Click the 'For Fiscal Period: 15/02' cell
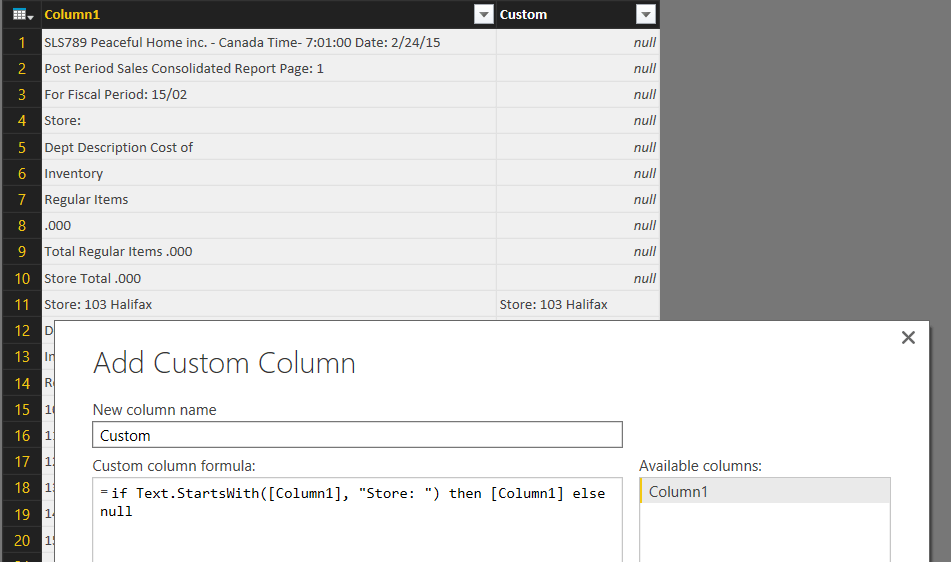 268,94
